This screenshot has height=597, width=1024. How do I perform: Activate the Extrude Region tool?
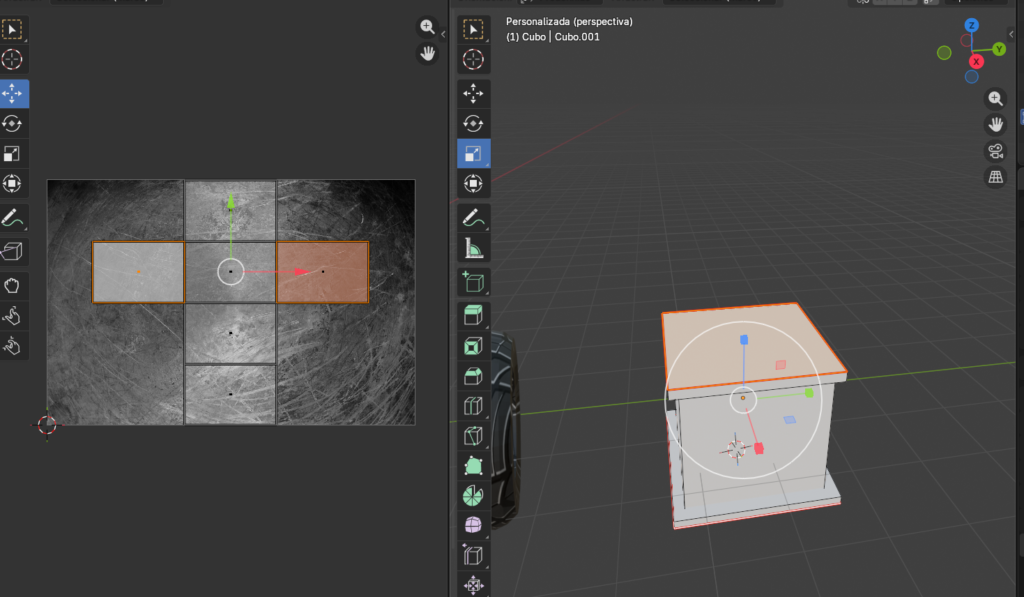coord(473,316)
